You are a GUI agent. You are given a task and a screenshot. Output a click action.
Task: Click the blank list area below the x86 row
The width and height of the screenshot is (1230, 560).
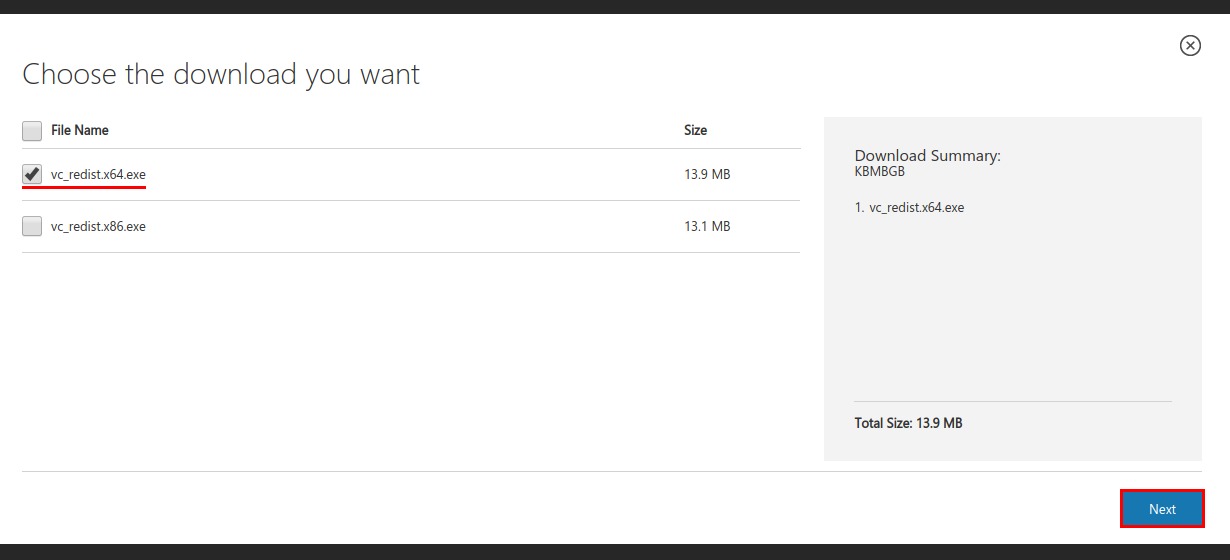click(410, 360)
